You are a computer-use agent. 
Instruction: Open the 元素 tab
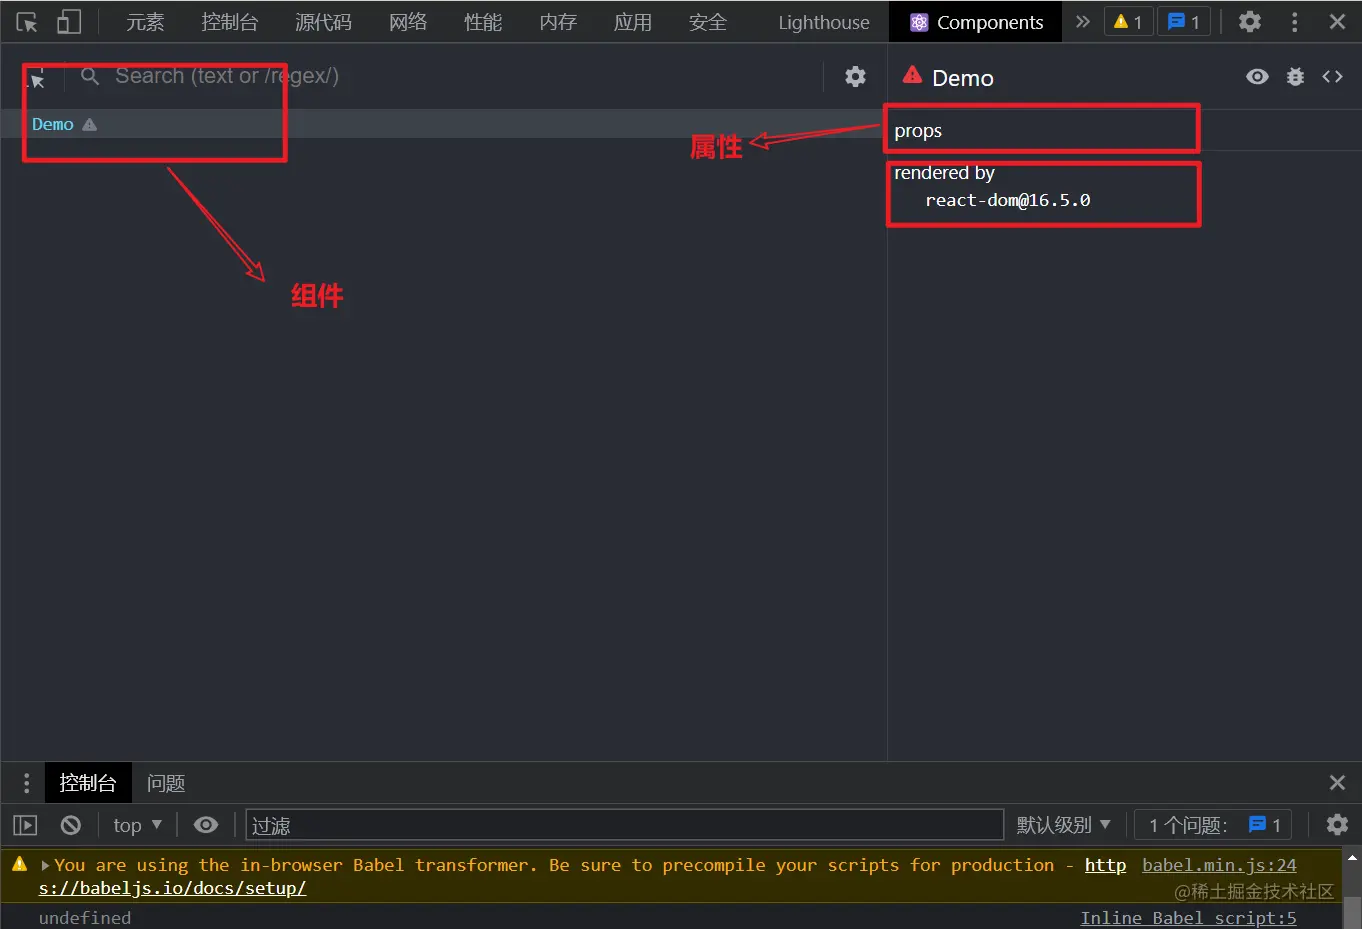coord(145,22)
